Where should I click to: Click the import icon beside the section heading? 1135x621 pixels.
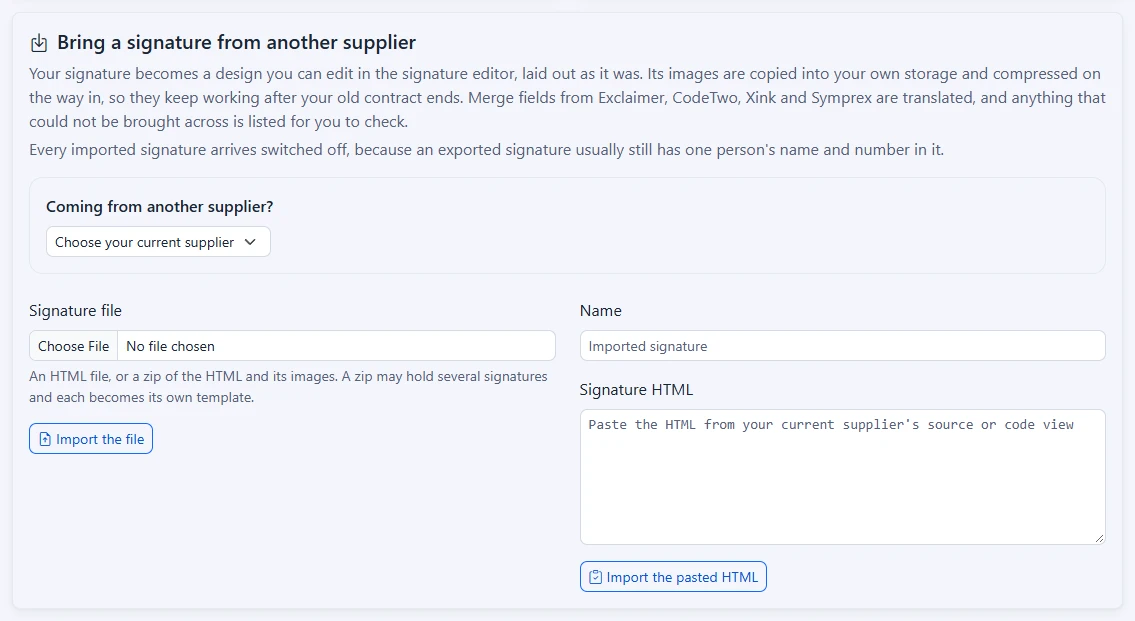pos(39,43)
